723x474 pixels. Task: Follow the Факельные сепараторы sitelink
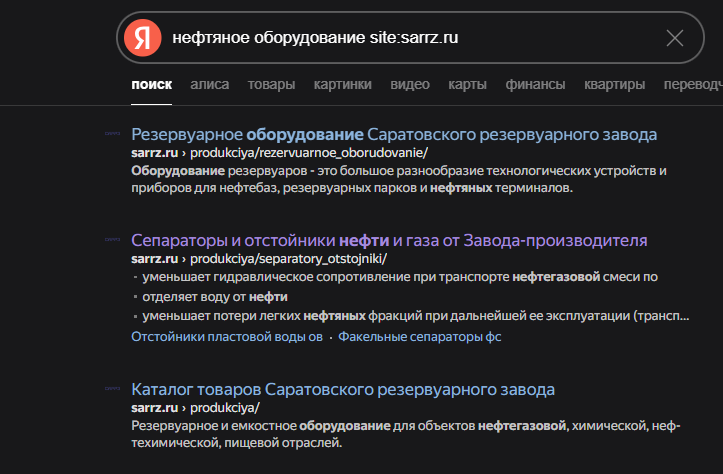pyautogui.click(x=419, y=337)
